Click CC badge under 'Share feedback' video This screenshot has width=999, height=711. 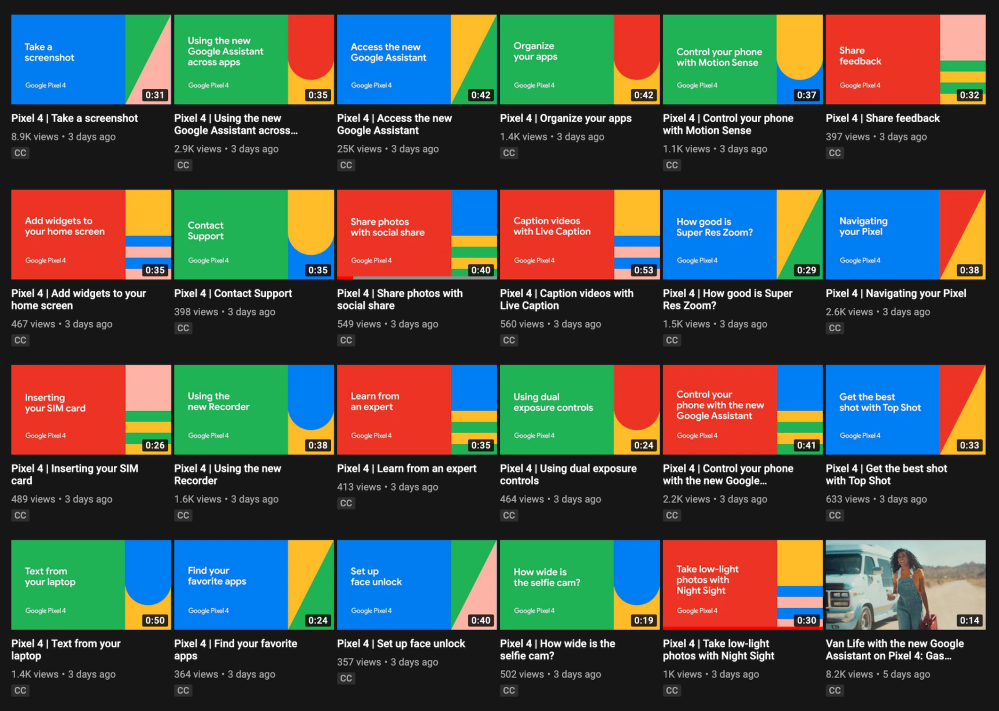tap(835, 153)
